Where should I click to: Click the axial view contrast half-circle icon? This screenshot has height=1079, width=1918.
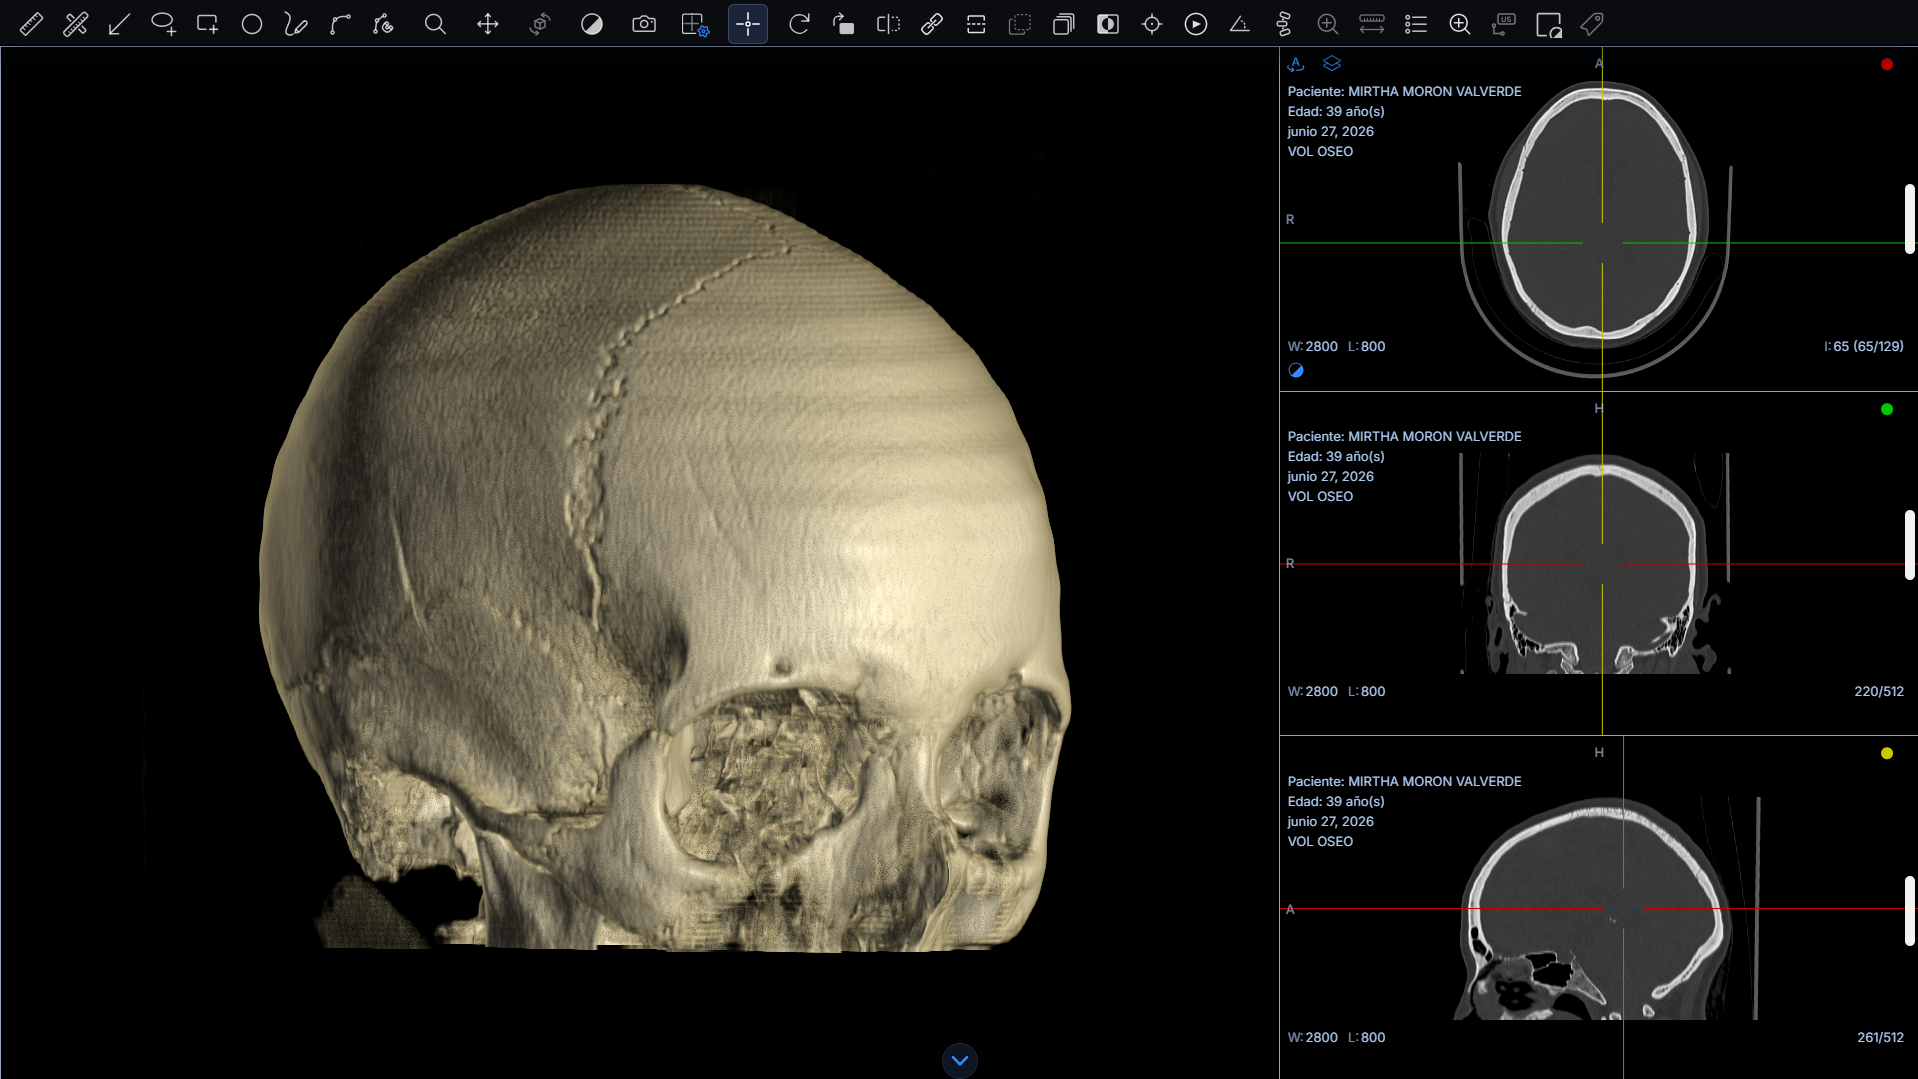click(x=1296, y=370)
